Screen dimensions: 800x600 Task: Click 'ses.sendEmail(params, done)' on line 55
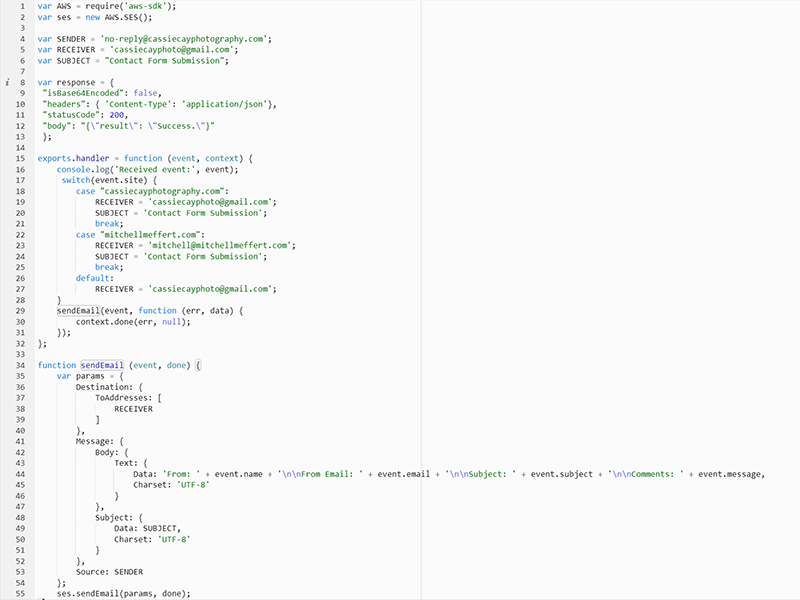click(121, 594)
